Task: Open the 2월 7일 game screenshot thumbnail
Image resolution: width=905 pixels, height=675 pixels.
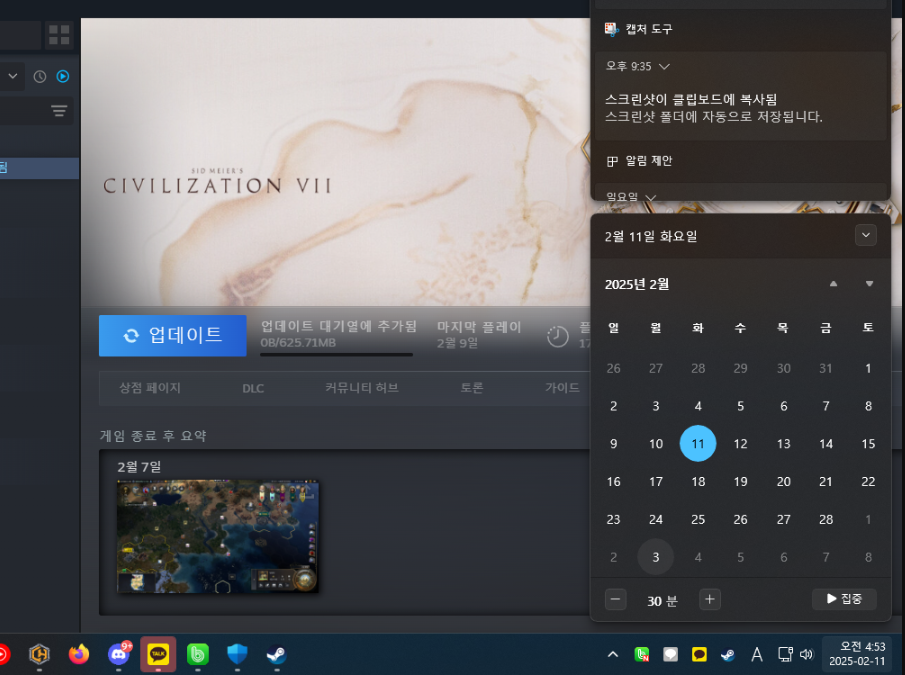Action: pyautogui.click(x=218, y=536)
